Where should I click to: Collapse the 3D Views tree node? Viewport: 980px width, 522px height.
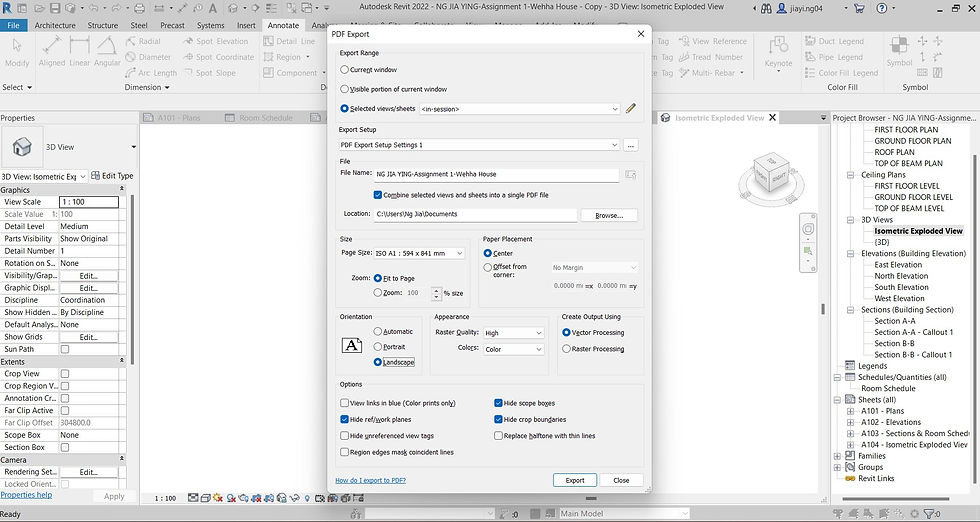pos(850,220)
